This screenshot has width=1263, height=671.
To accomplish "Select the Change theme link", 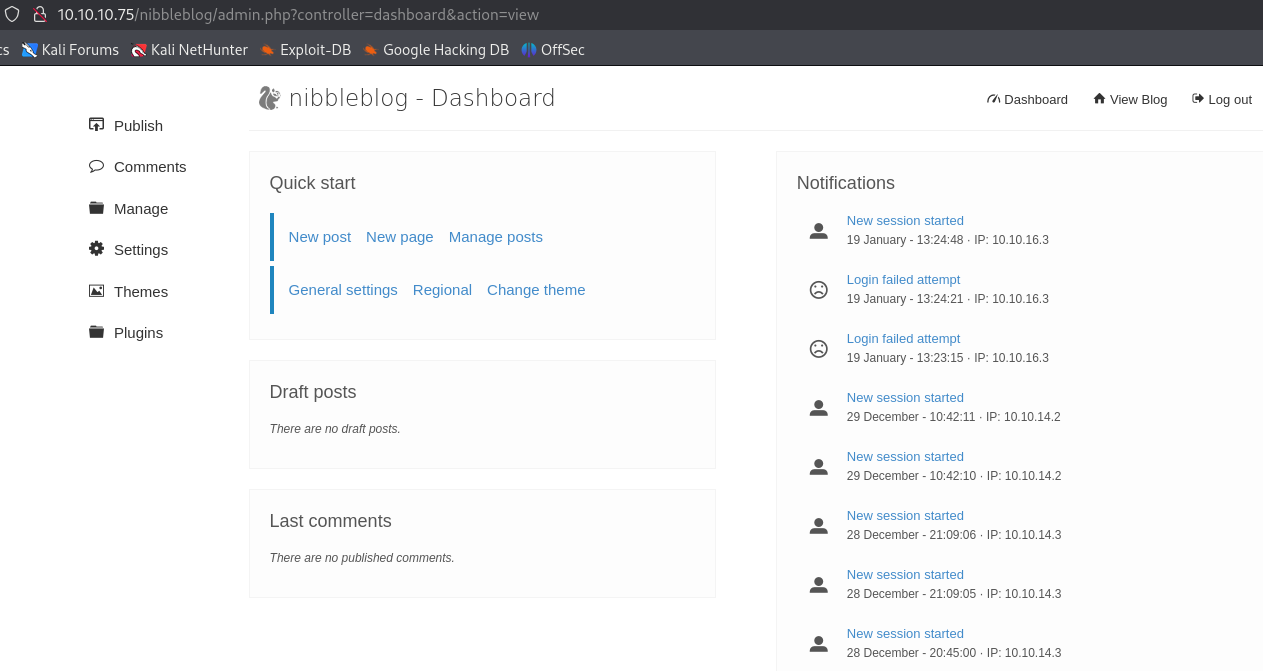I will point(535,290).
